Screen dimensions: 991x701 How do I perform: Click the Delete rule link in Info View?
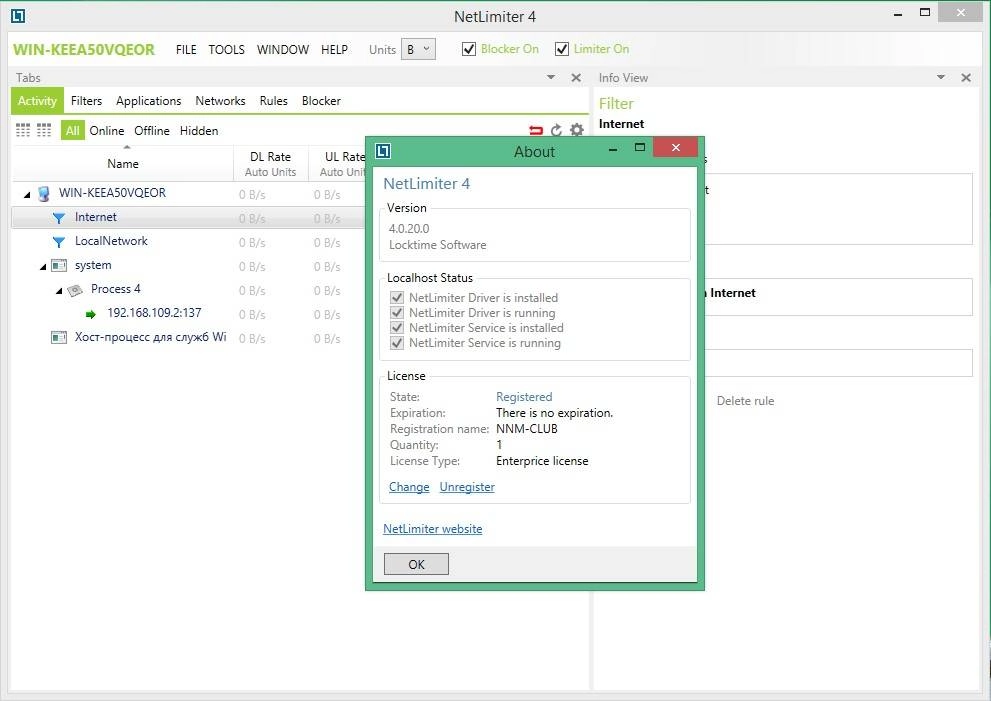pos(745,401)
